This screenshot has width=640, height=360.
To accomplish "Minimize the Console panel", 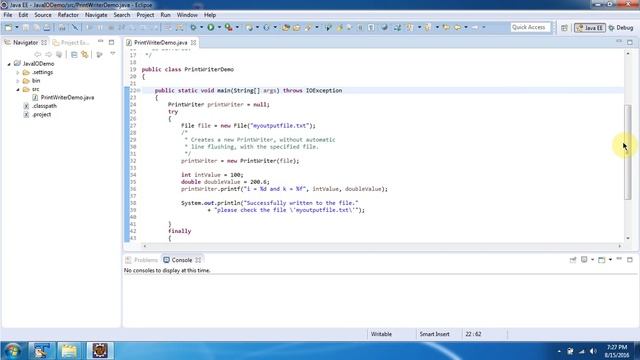I will coord(619,259).
